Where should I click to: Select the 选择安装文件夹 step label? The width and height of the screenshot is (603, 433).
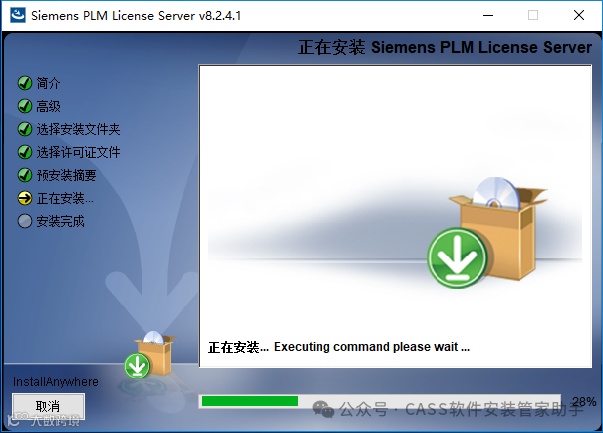tap(78, 129)
